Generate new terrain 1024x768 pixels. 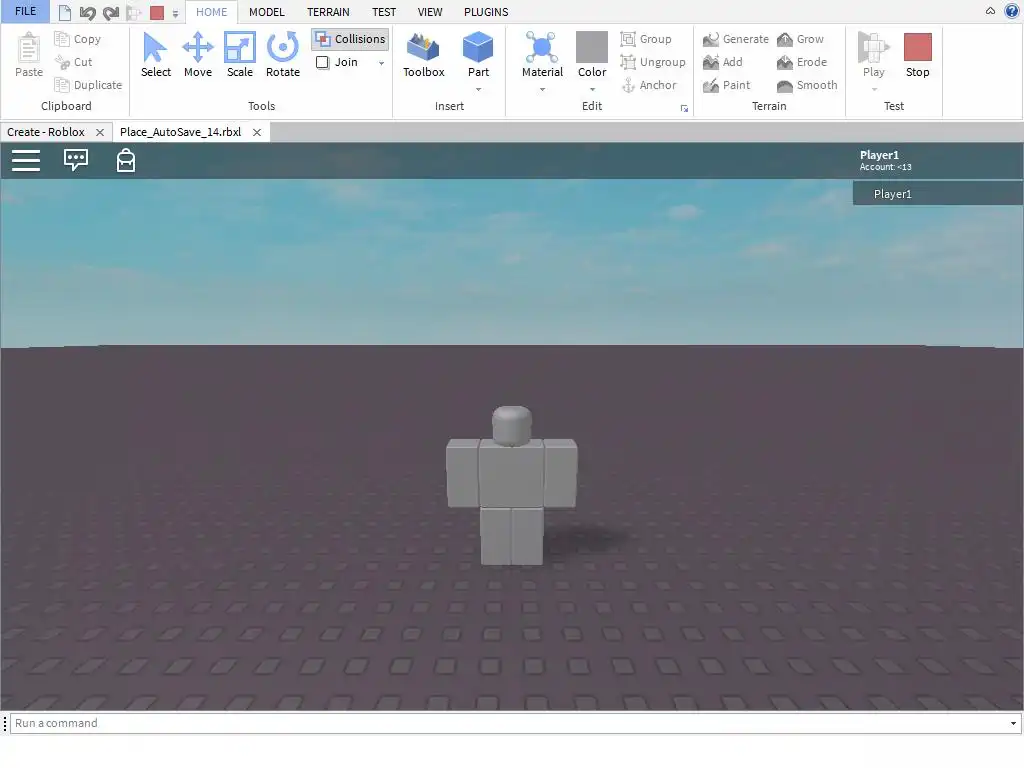coord(736,39)
